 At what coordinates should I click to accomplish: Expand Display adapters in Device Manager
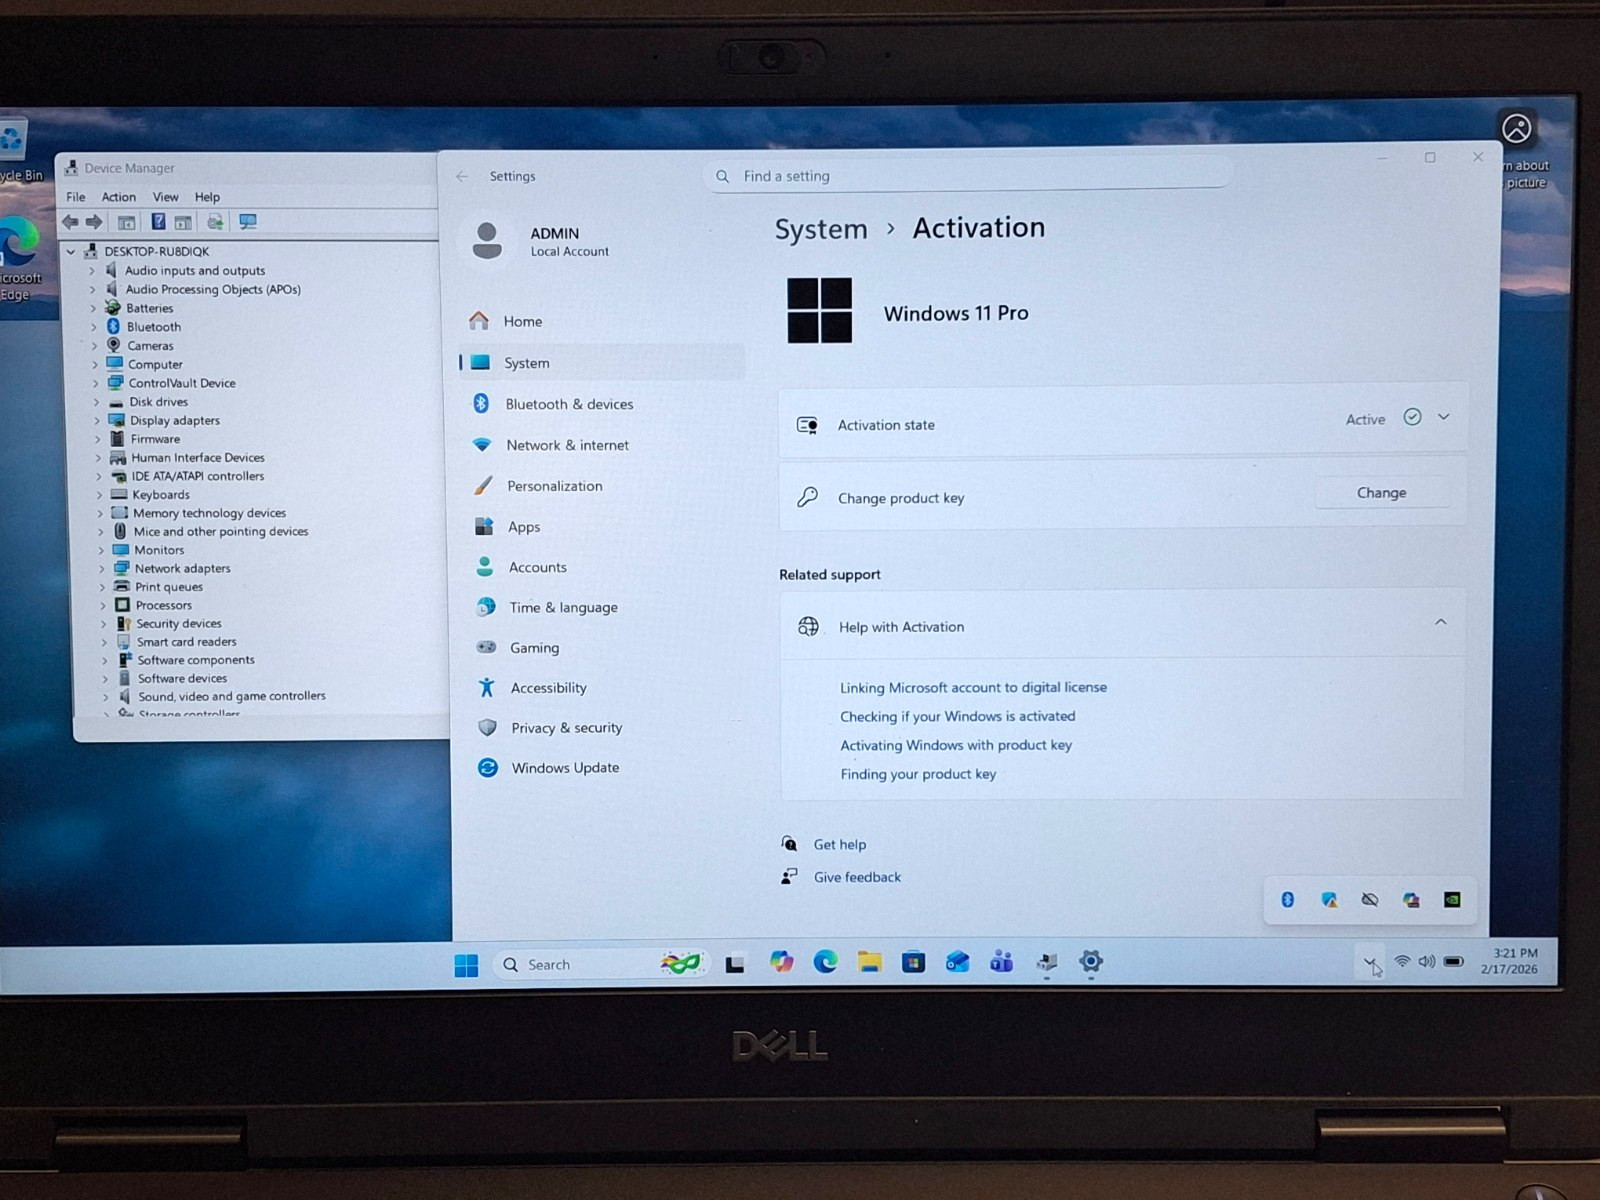click(x=97, y=421)
